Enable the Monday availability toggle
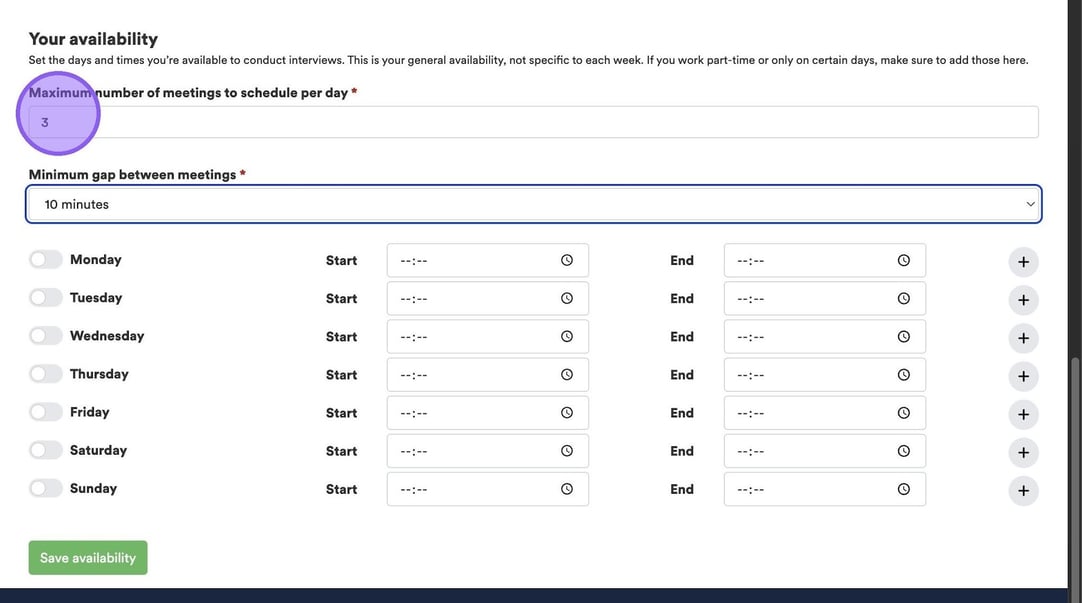The width and height of the screenshot is (1082, 603). [45, 260]
